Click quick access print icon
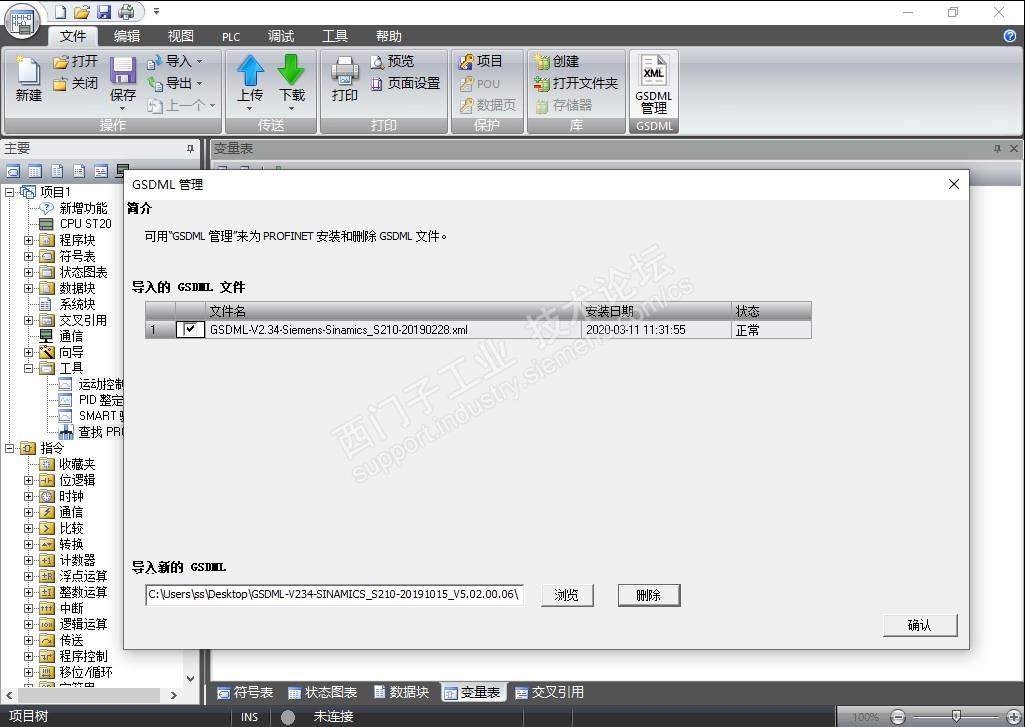 tap(126, 11)
